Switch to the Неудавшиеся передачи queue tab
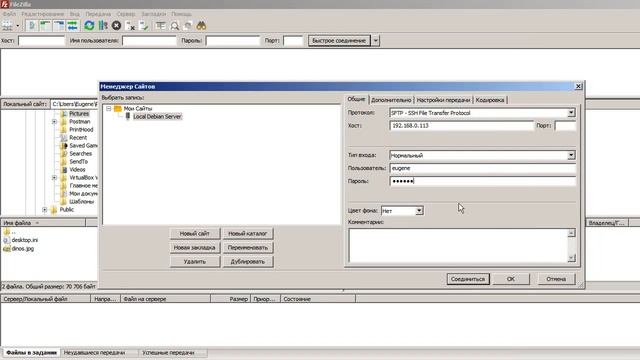 94,353
